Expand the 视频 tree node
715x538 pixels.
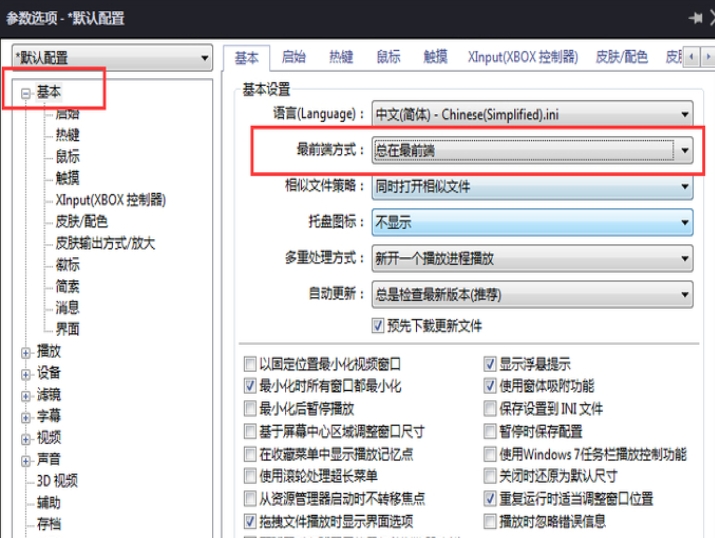tap(26, 439)
